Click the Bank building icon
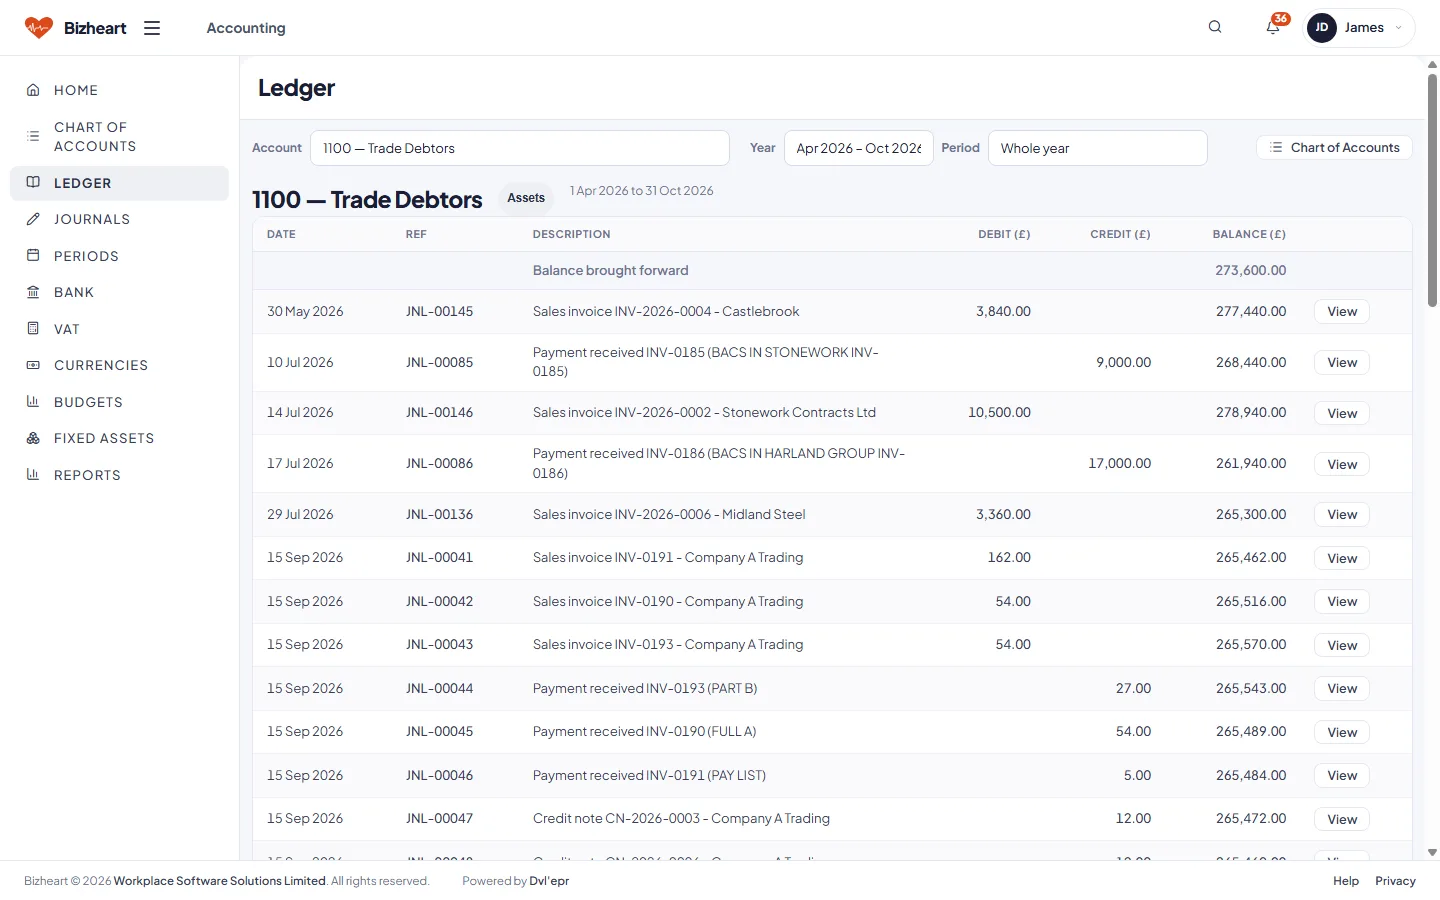The image size is (1440, 900). pos(33,292)
